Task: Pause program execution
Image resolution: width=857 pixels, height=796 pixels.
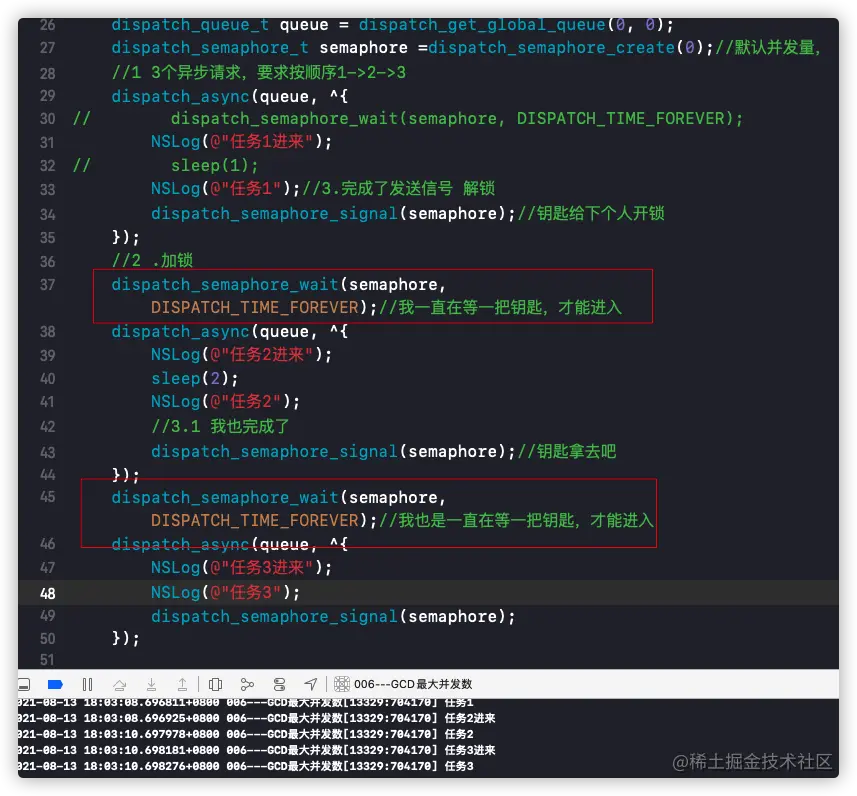Action: (87, 684)
